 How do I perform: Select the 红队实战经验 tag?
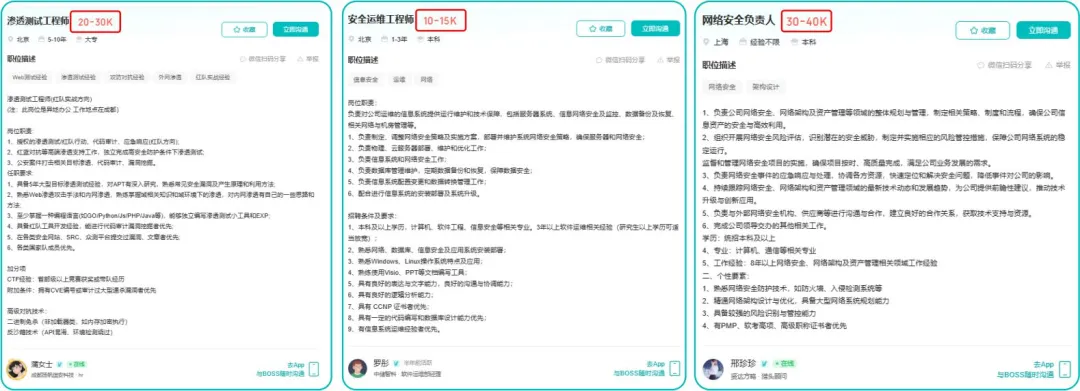coord(212,78)
